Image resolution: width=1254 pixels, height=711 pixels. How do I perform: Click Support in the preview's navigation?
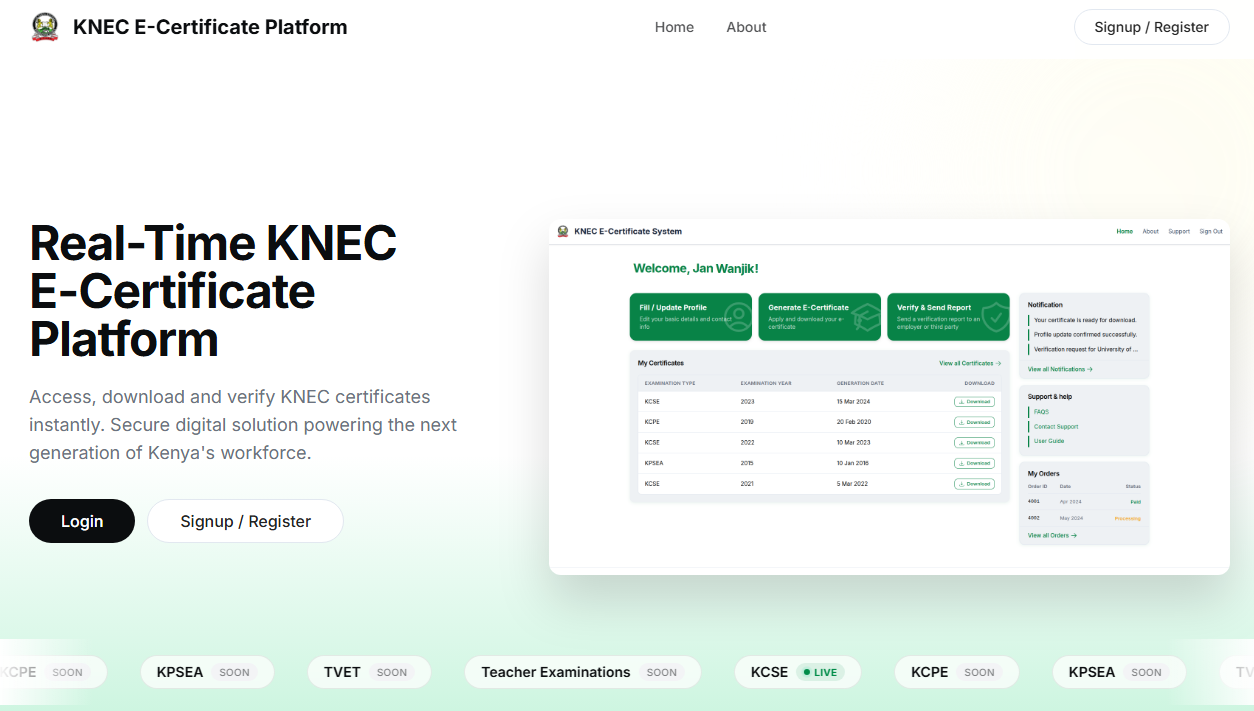click(1179, 231)
